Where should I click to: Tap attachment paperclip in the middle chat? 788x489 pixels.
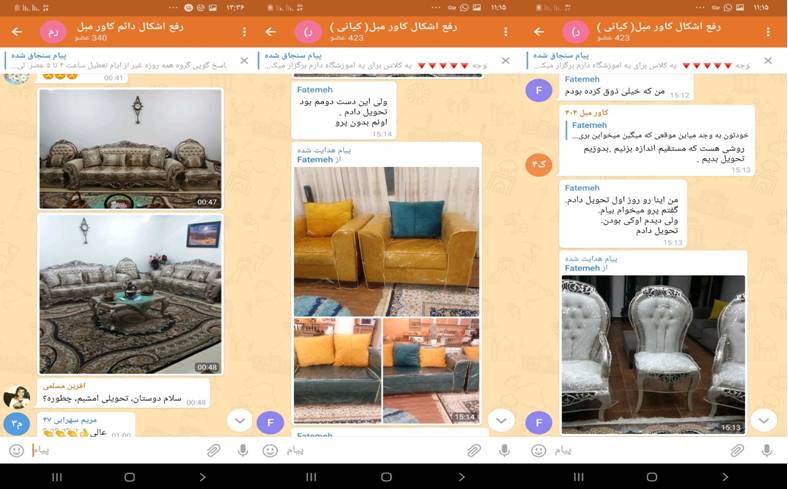pyautogui.click(x=475, y=451)
